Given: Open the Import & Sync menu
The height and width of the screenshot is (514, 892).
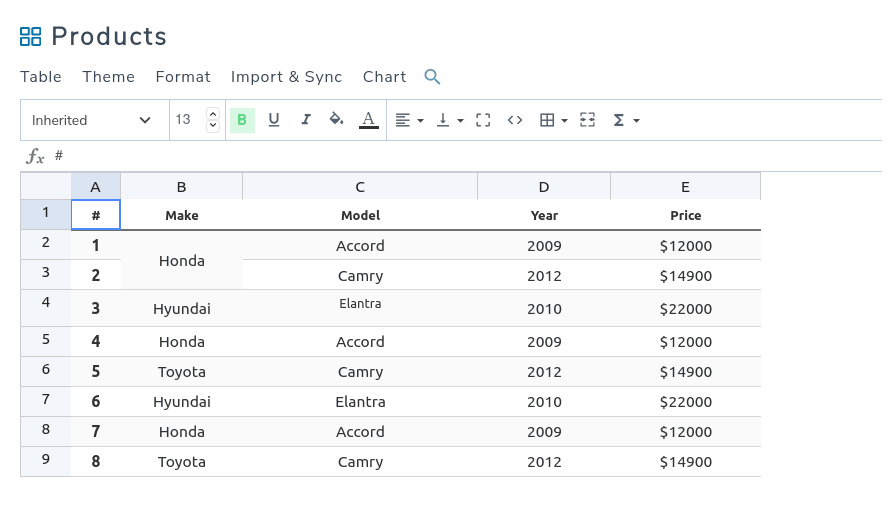Looking at the screenshot, I should tap(287, 77).
